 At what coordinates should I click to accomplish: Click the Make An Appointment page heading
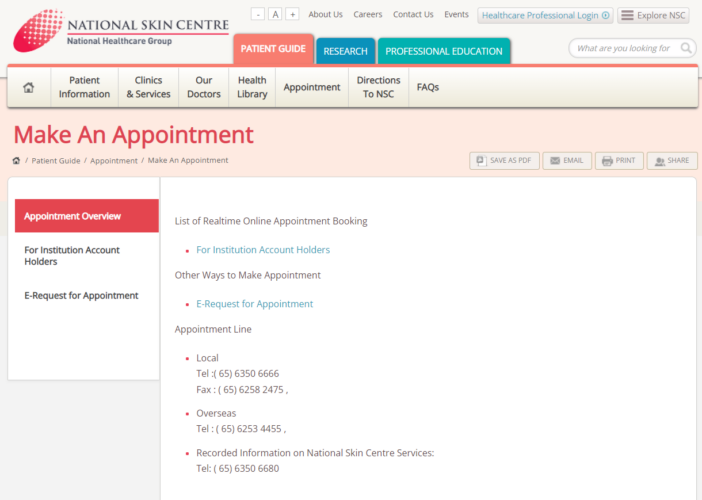(133, 134)
